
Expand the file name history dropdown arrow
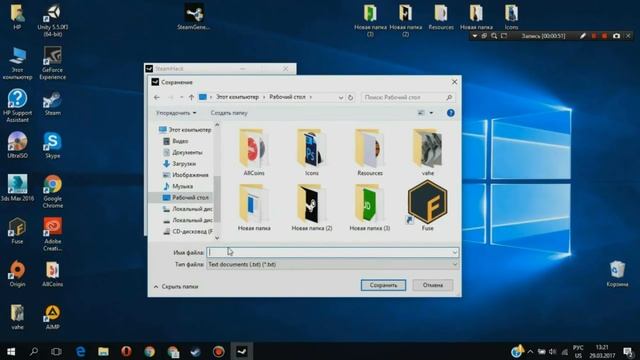point(455,253)
